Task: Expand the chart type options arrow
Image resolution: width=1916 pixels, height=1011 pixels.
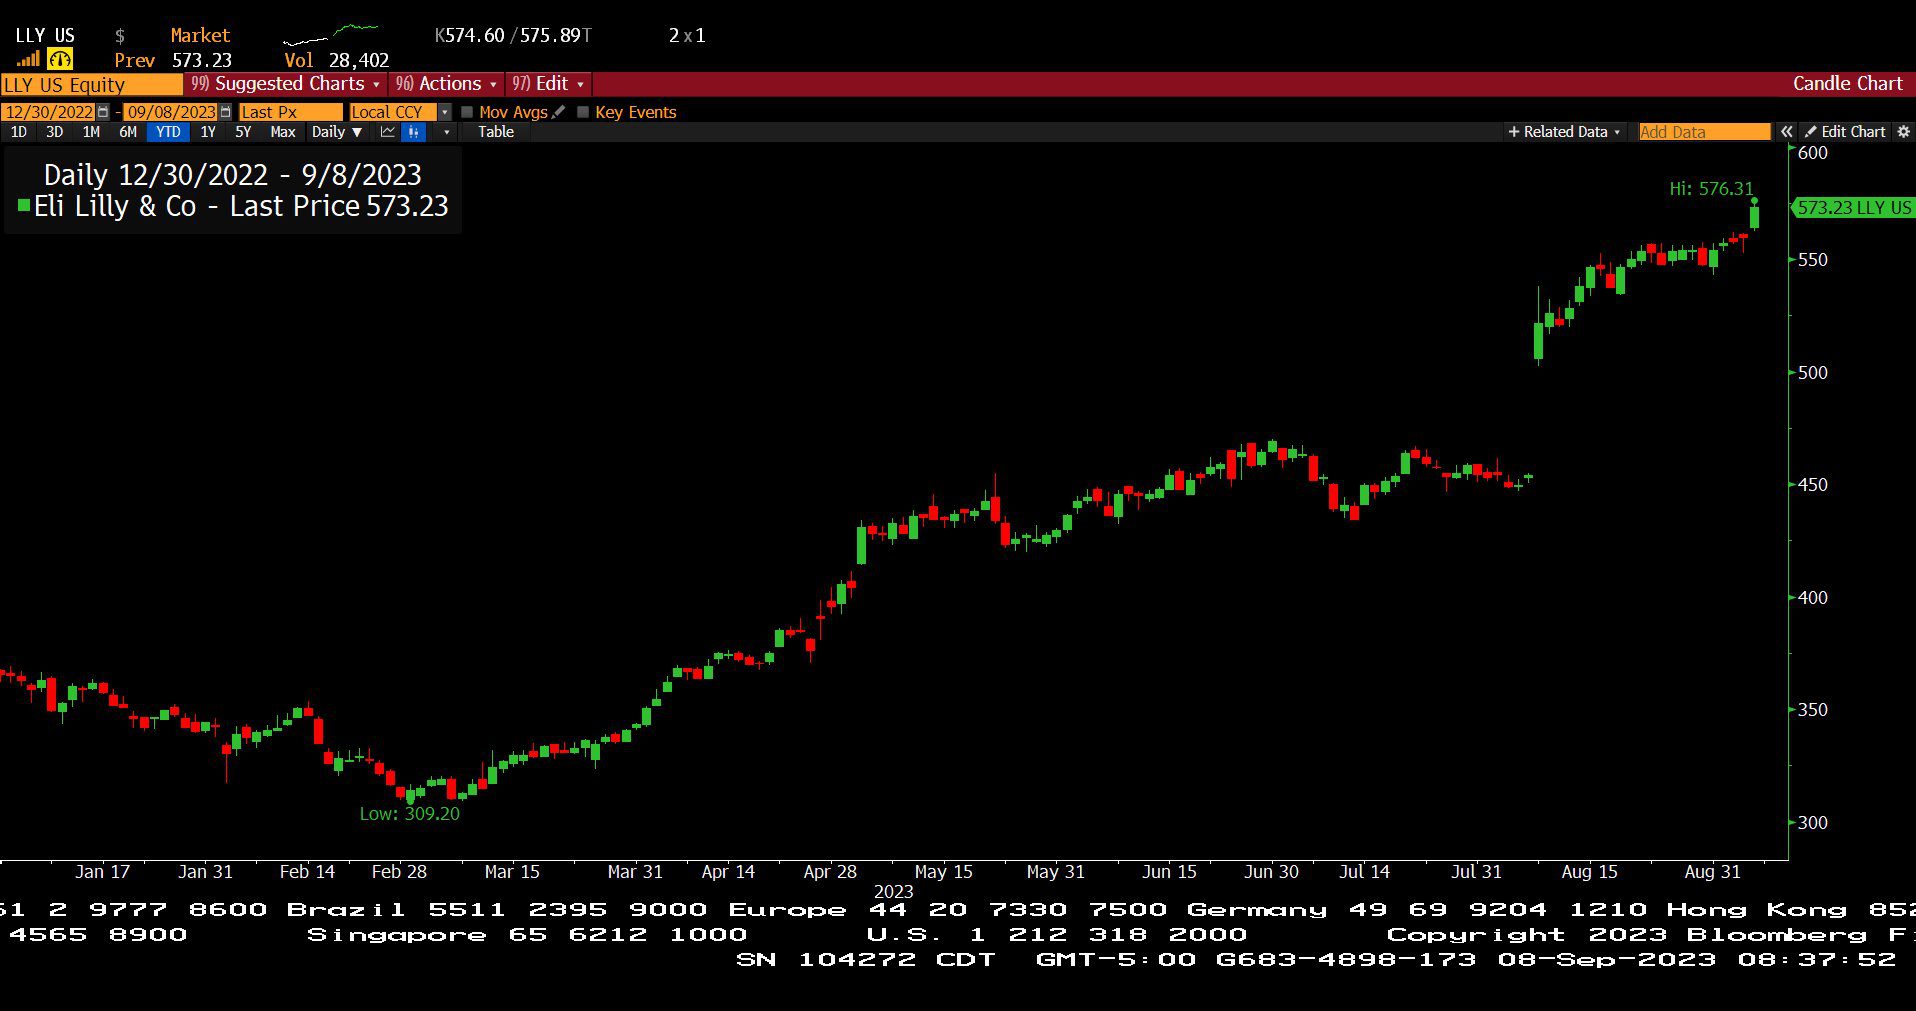Action: pyautogui.click(x=446, y=132)
